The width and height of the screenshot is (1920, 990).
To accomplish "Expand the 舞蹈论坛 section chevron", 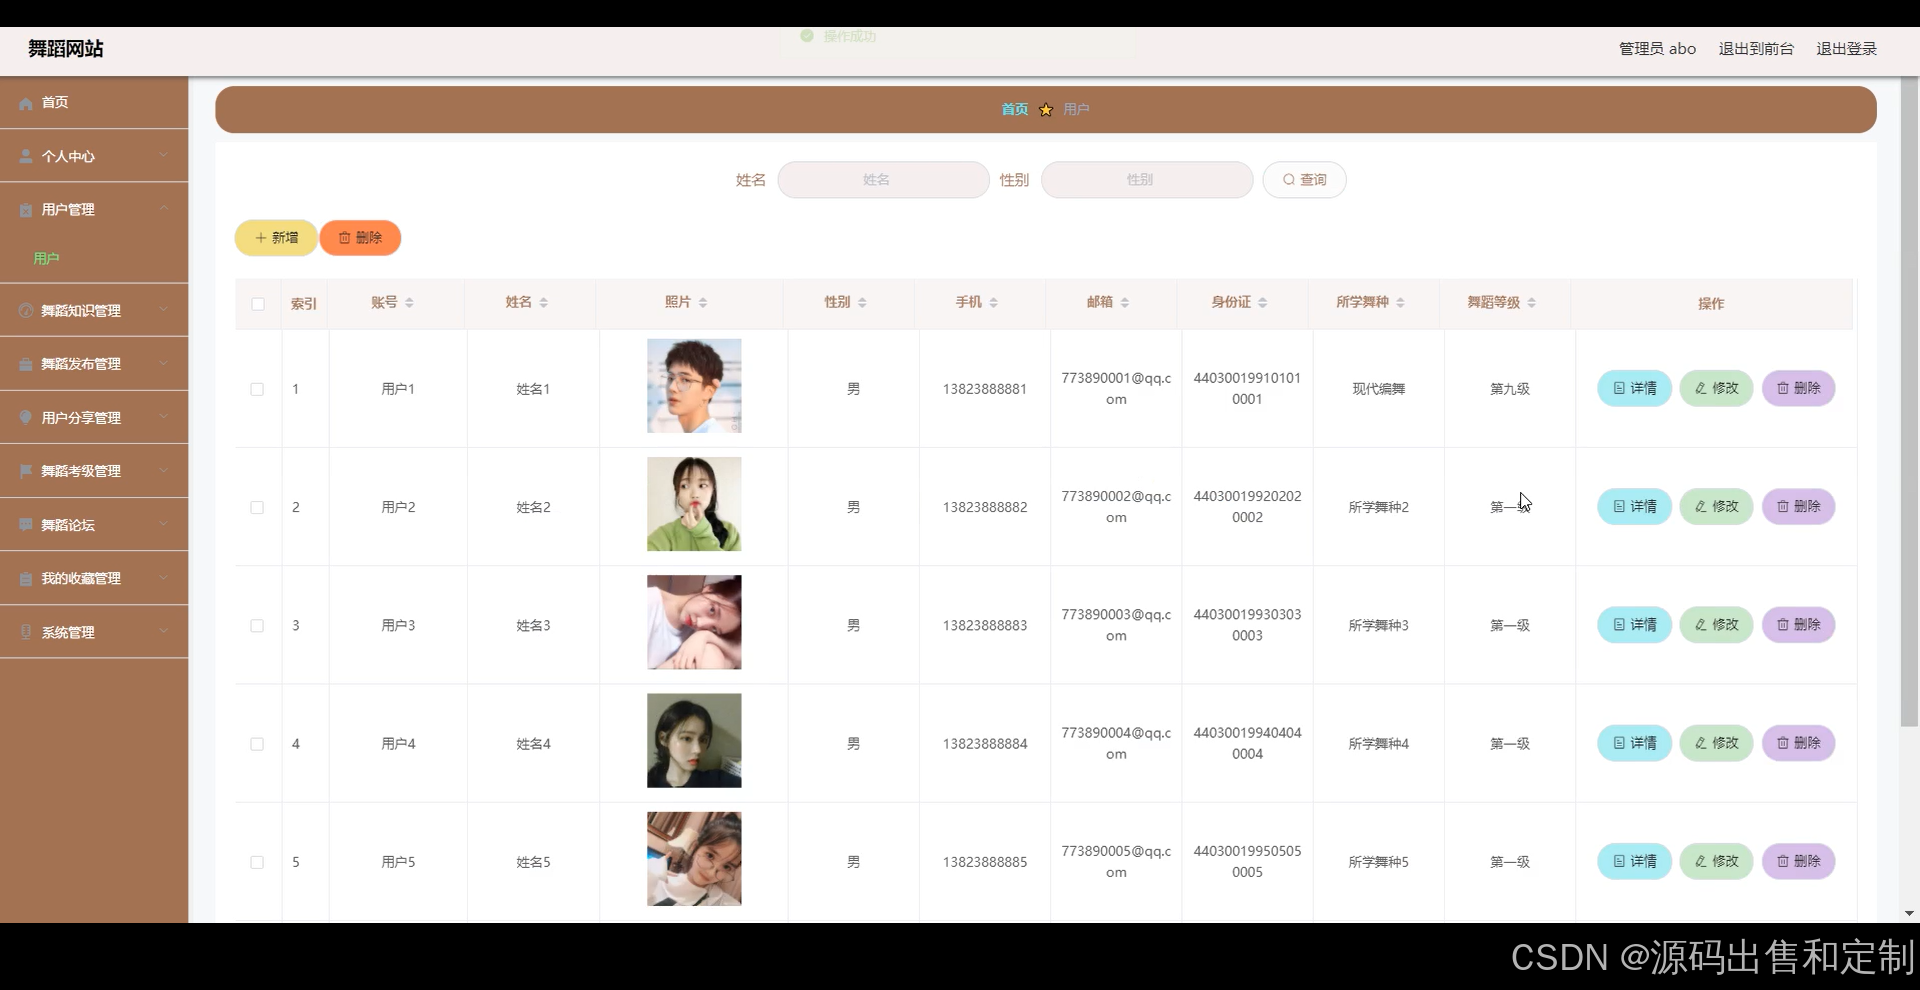I will (164, 524).
